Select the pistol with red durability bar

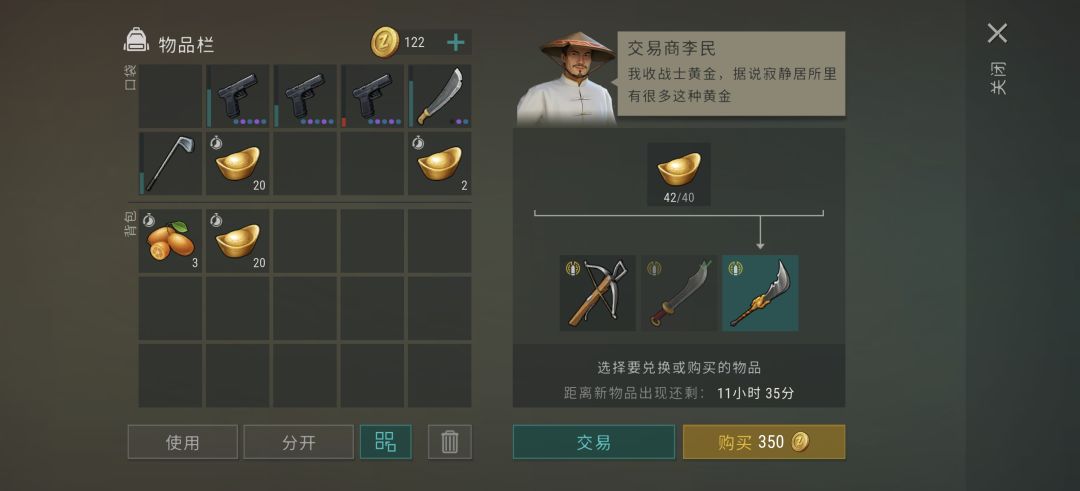tap(372, 96)
